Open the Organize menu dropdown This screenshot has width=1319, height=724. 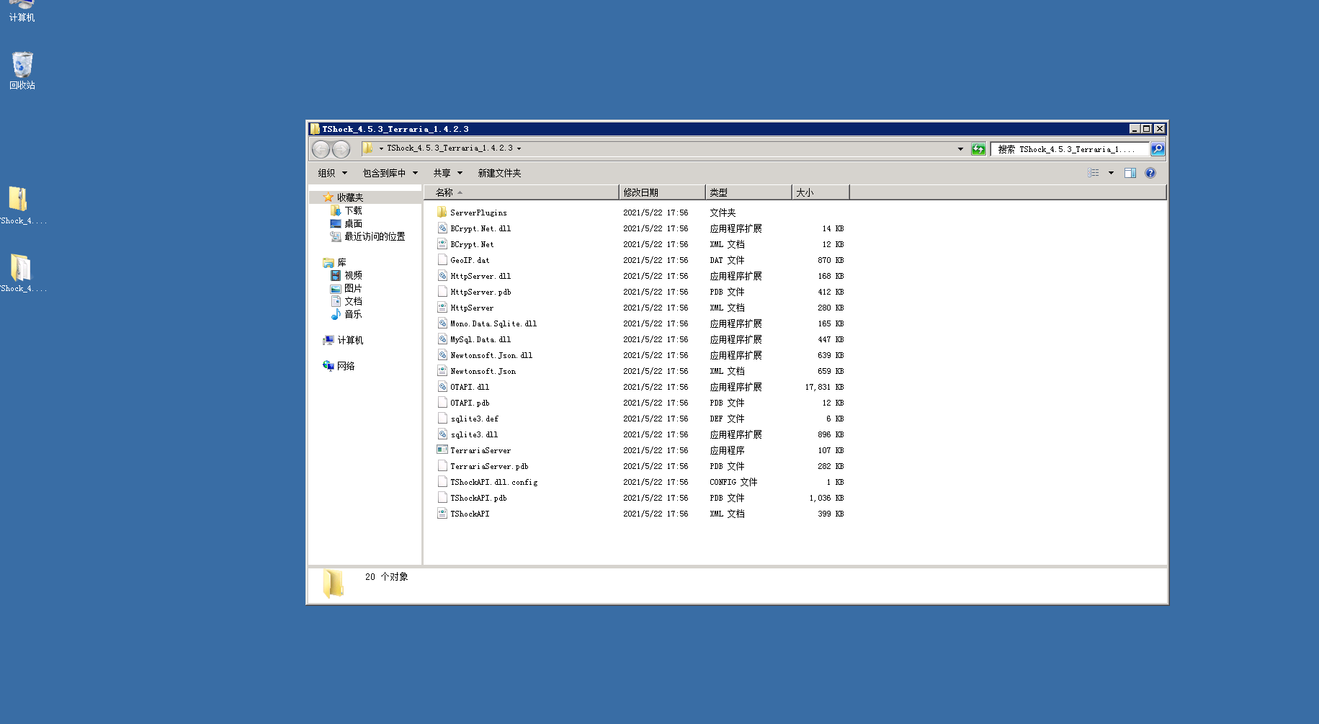[x=332, y=173]
